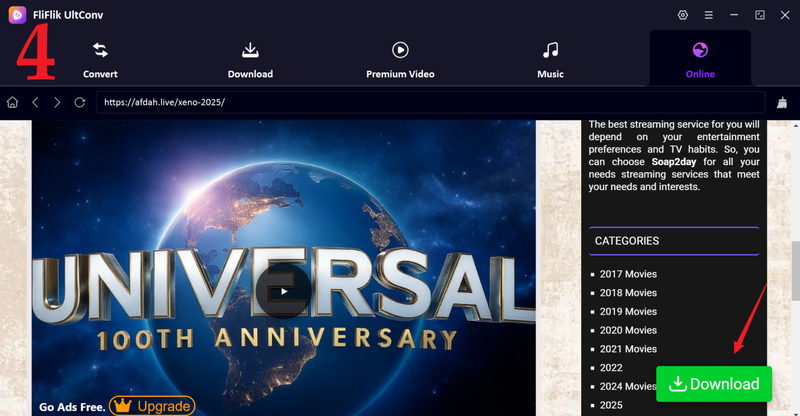Open the Music tab
The image size is (800, 416).
[x=550, y=60]
